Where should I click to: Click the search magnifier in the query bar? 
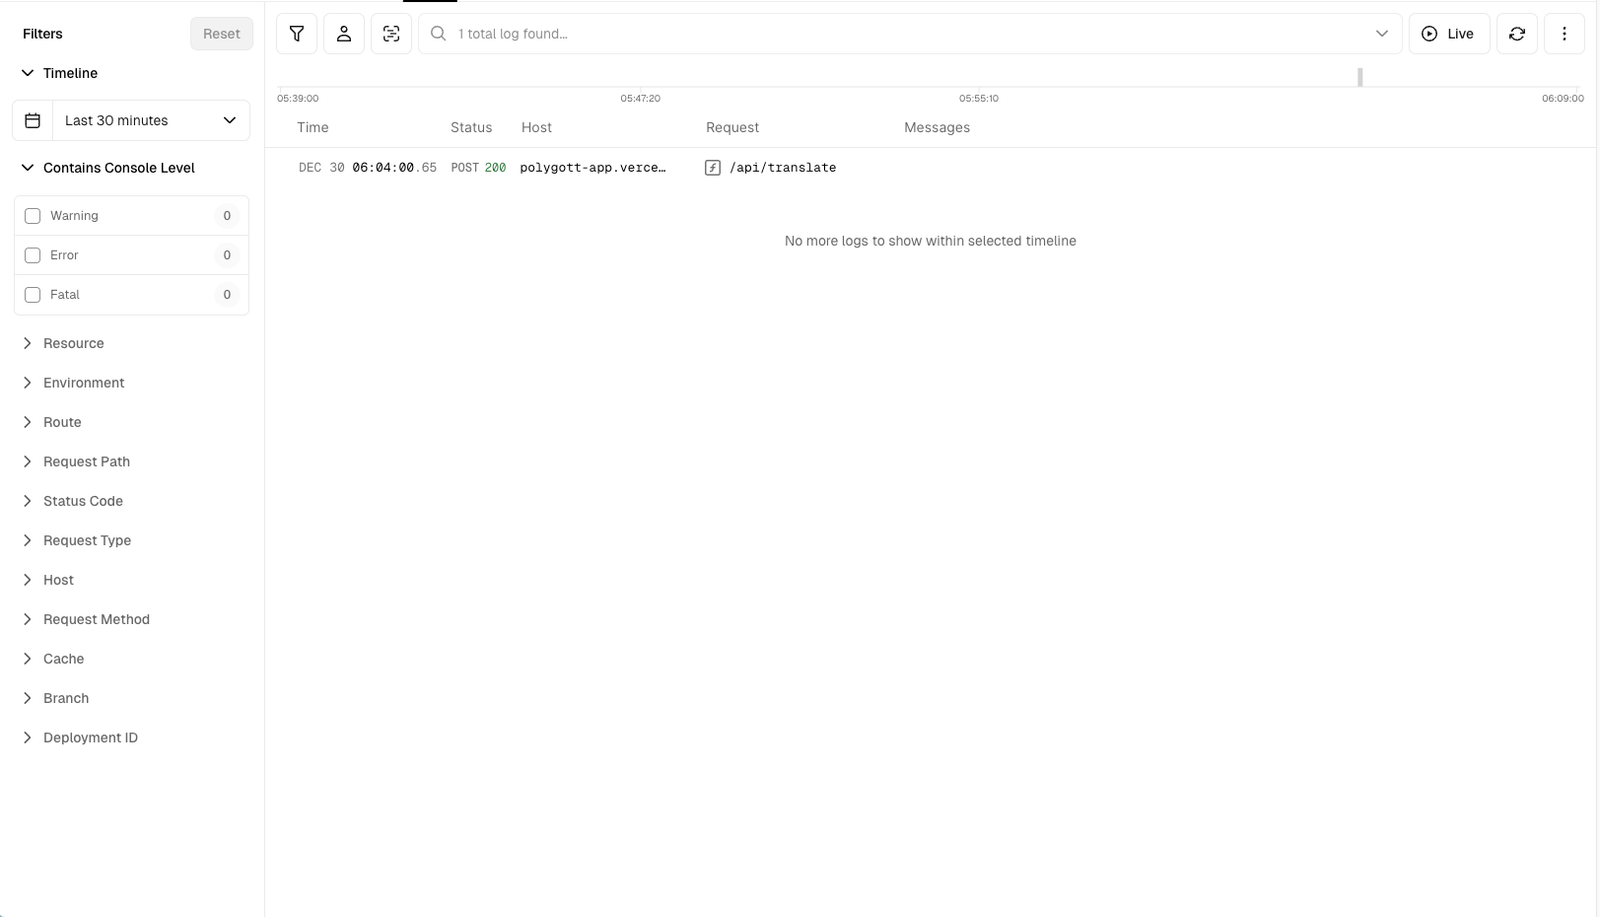[438, 33]
